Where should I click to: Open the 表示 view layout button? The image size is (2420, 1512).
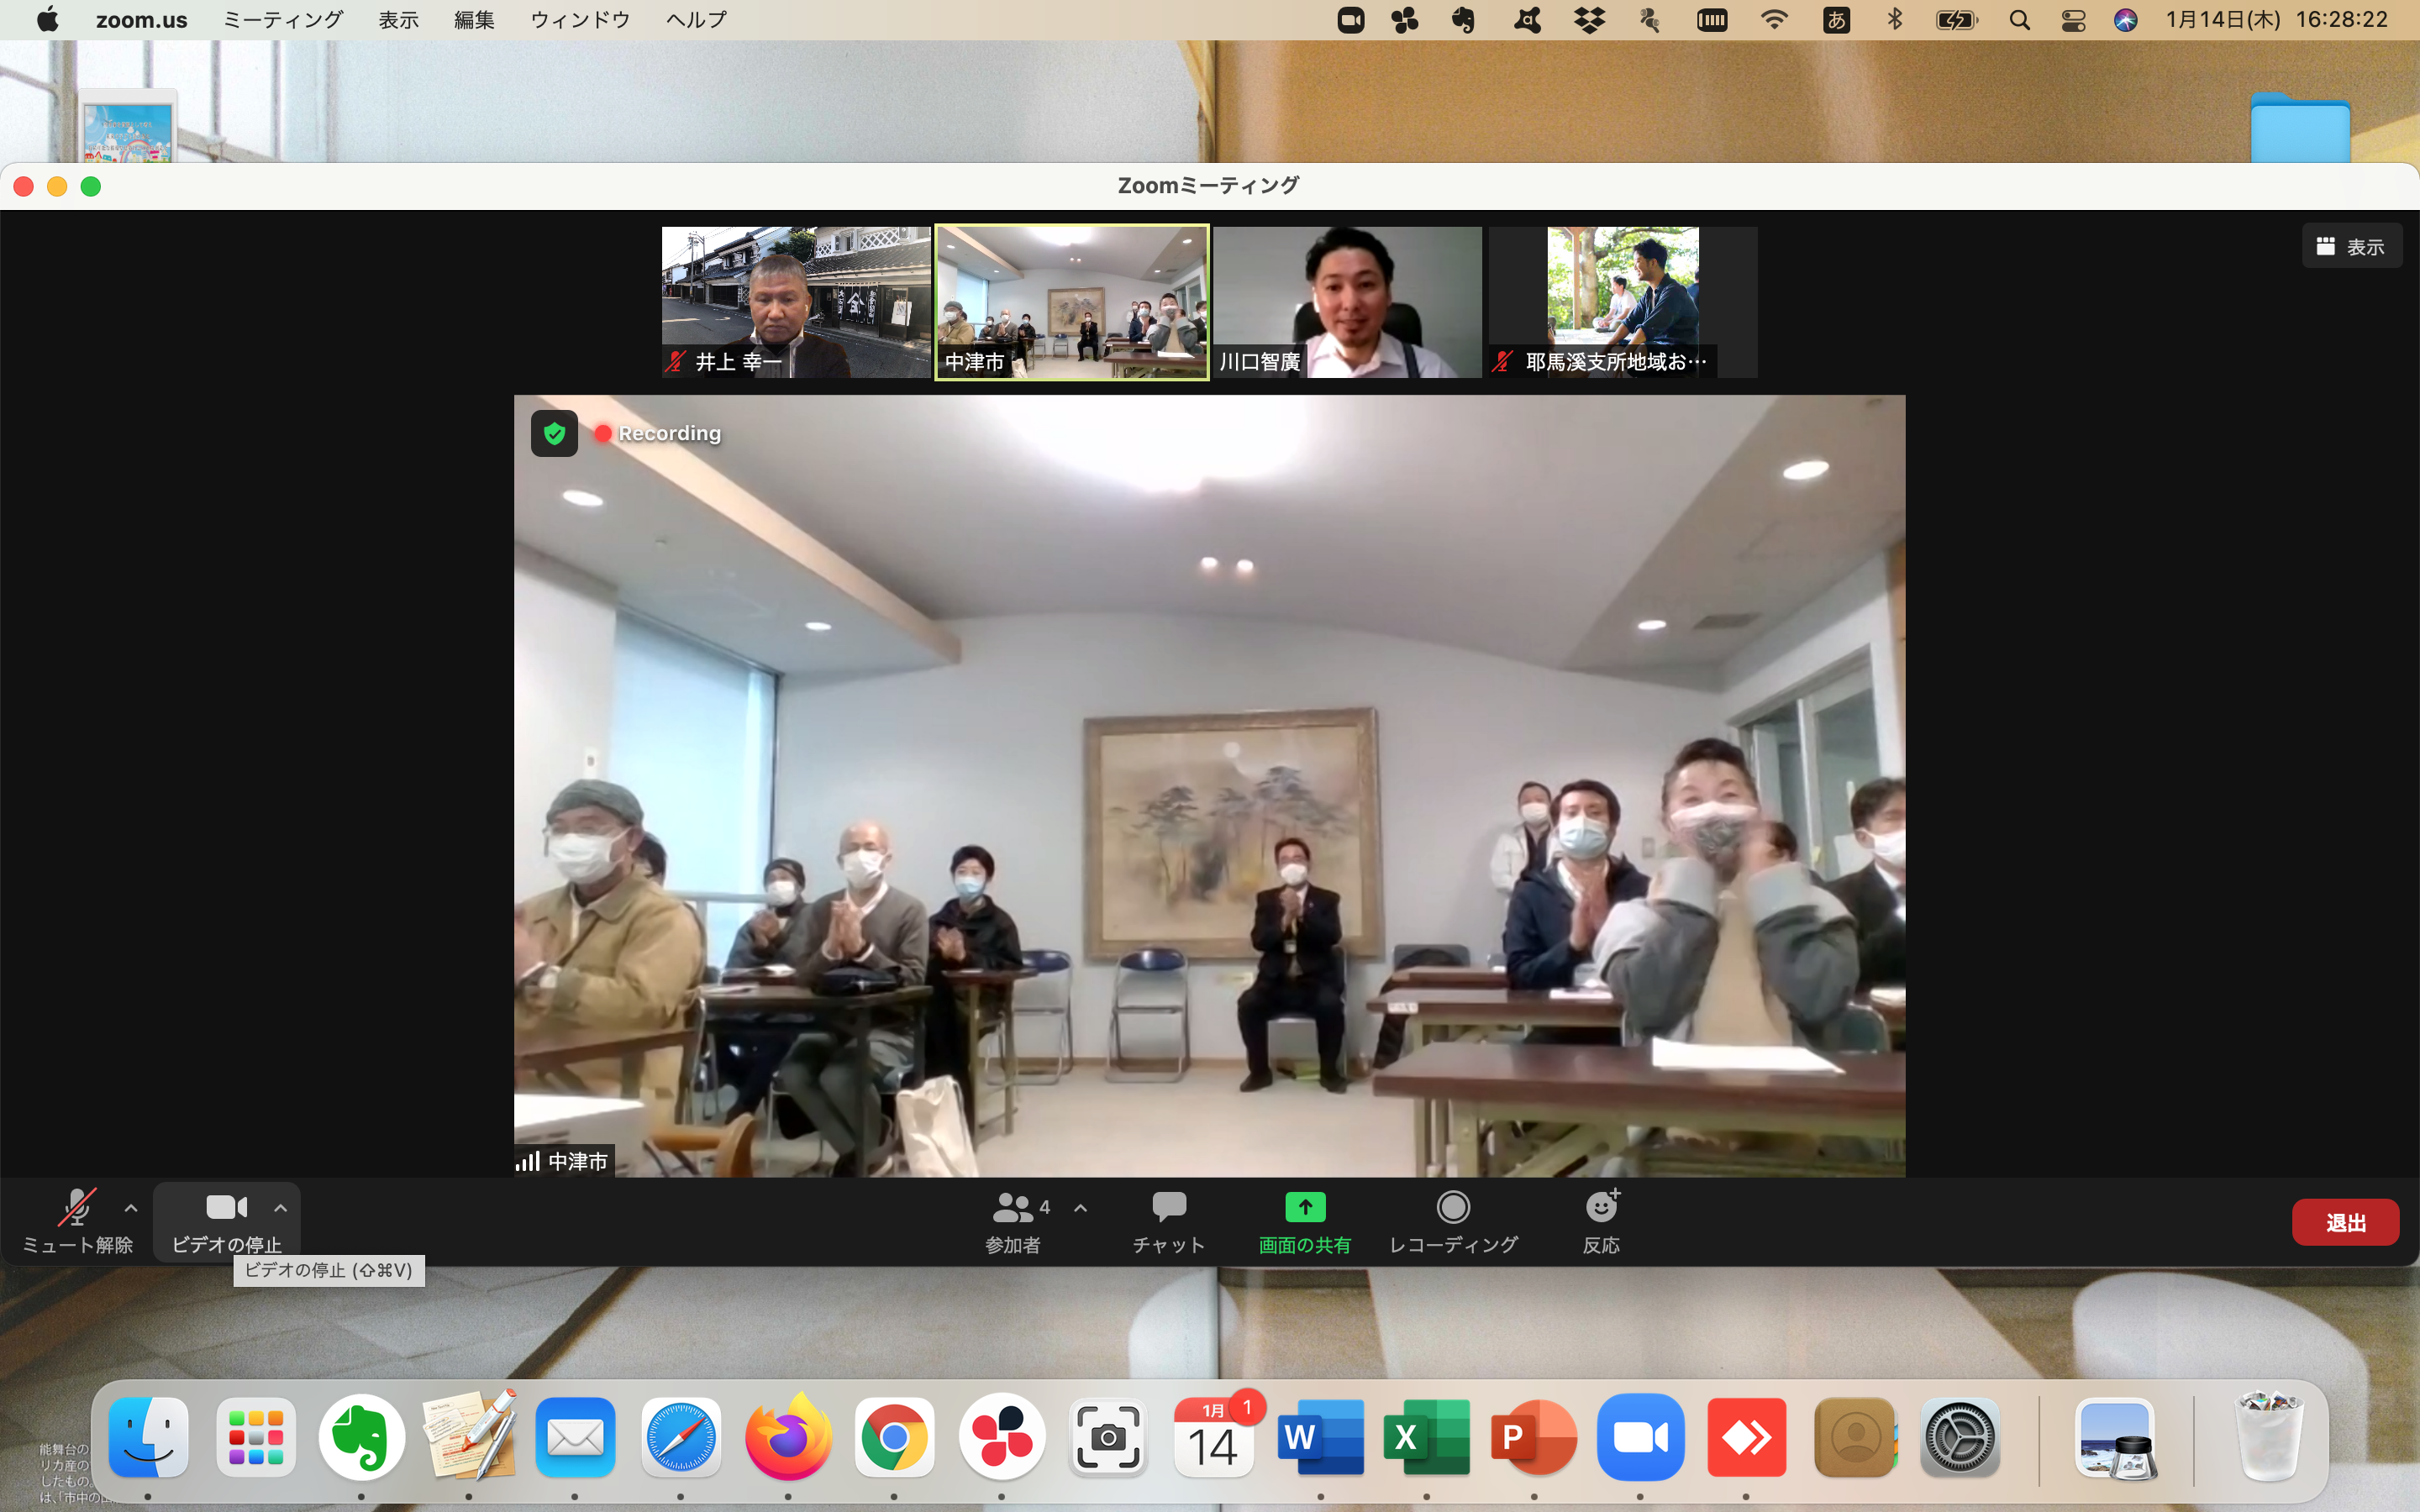click(x=2351, y=246)
